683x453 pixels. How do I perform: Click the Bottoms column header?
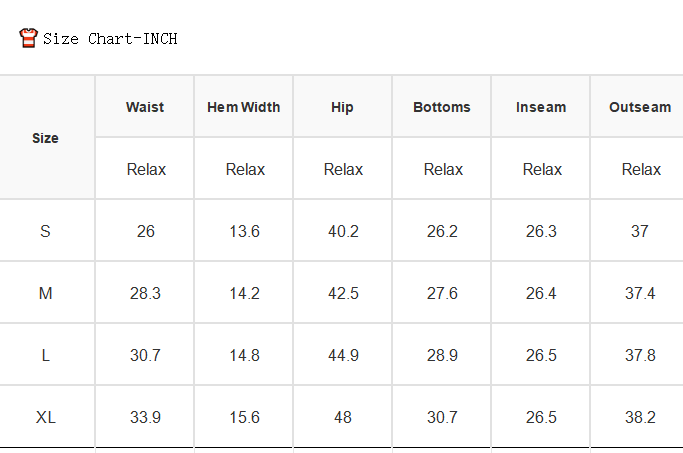(442, 107)
